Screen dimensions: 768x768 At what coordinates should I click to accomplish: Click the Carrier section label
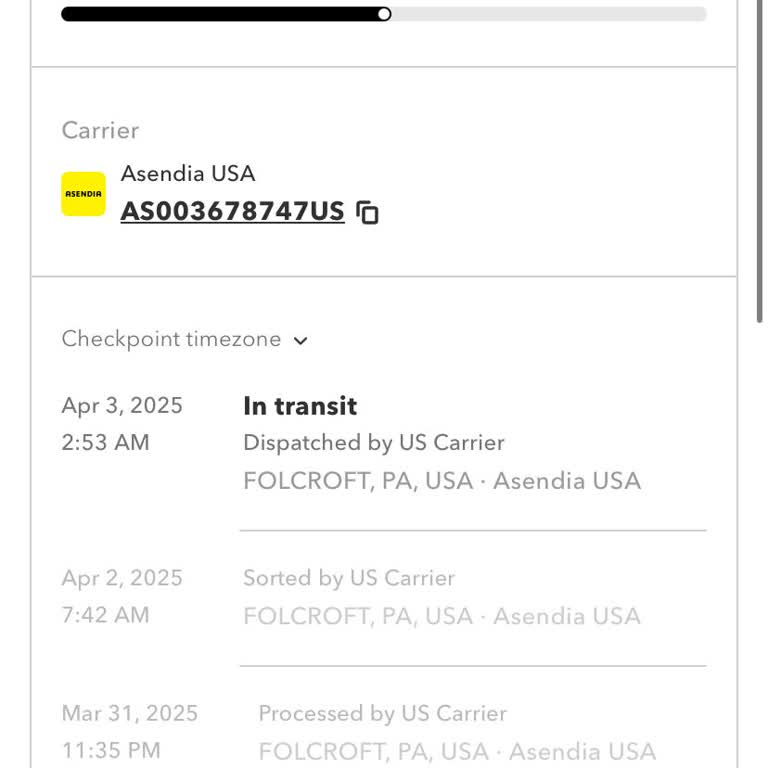click(100, 130)
